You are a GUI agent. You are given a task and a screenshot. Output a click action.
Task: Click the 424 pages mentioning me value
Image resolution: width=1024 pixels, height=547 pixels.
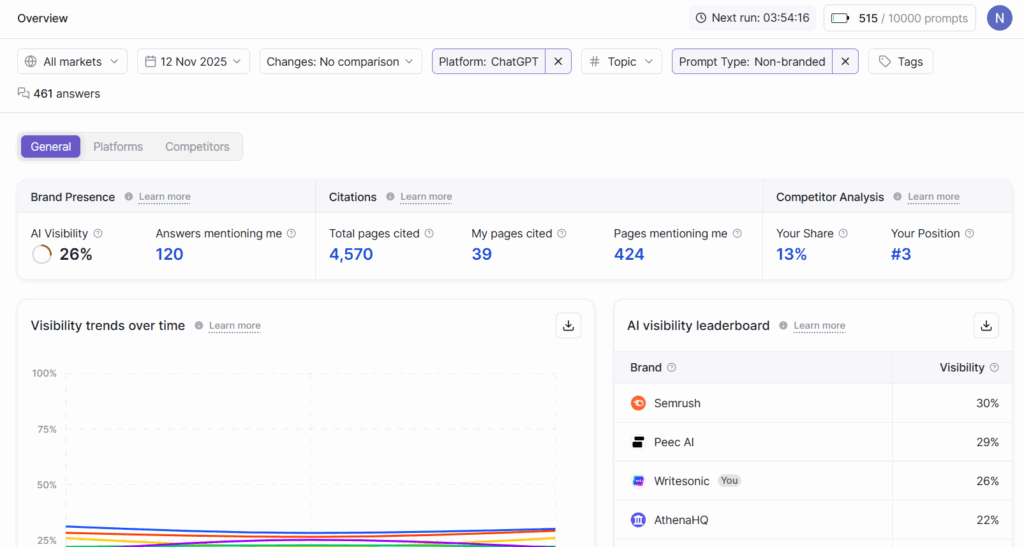click(x=629, y=255)
